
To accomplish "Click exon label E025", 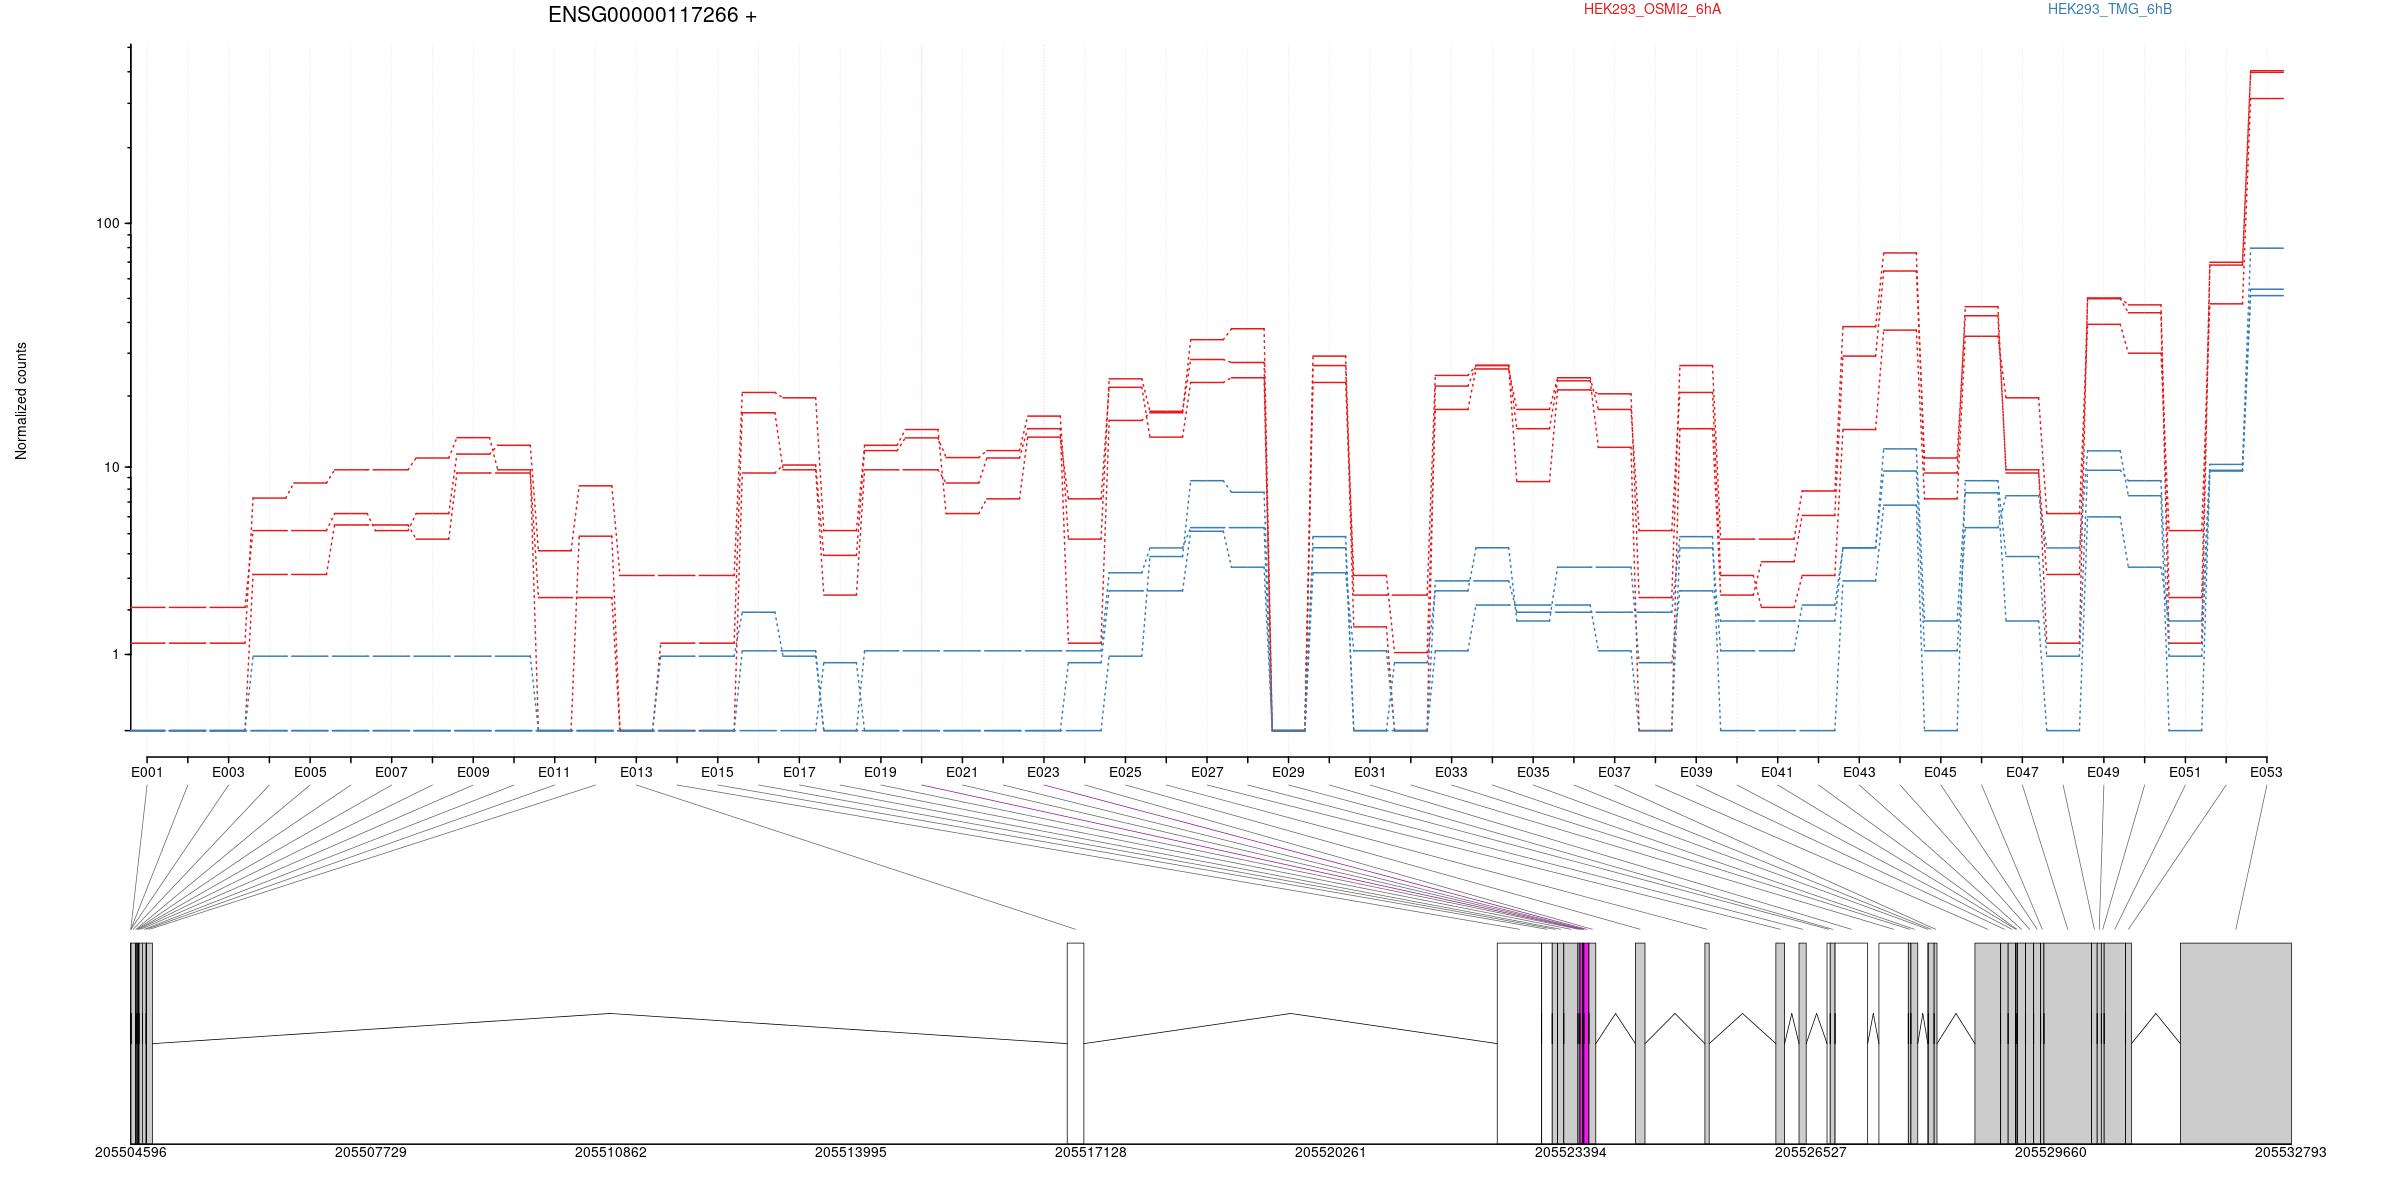I will pyautogui.click(x=1125, y=773).
